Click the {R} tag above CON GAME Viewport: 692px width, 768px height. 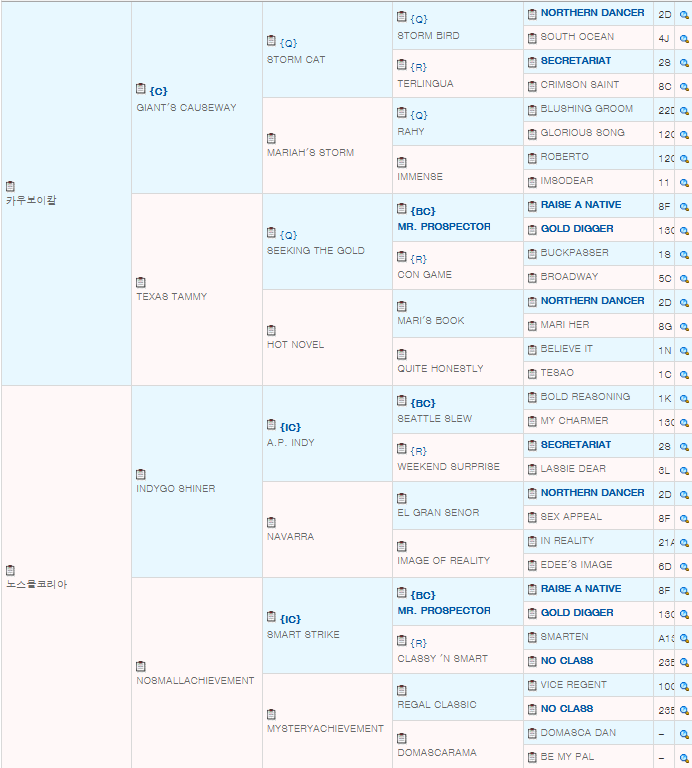[x=419, y=259]
